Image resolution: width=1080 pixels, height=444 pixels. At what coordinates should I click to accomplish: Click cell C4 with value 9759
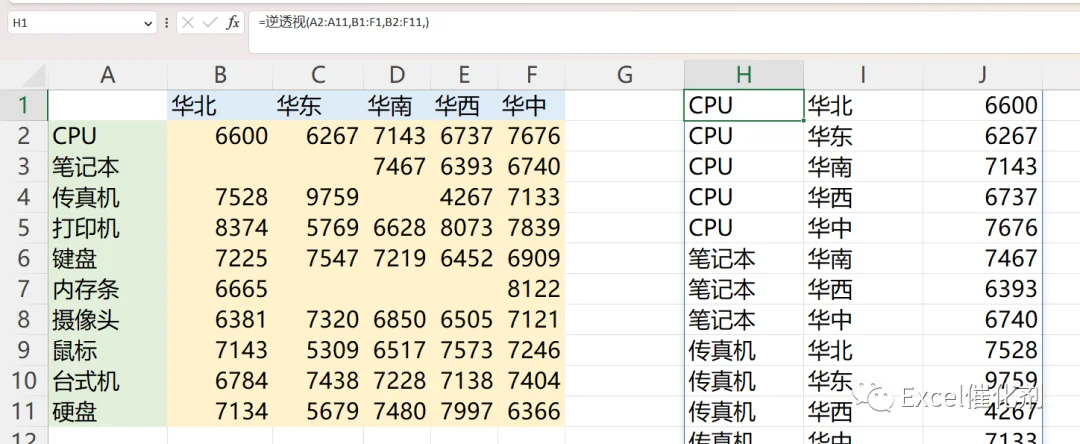point(318,198)
